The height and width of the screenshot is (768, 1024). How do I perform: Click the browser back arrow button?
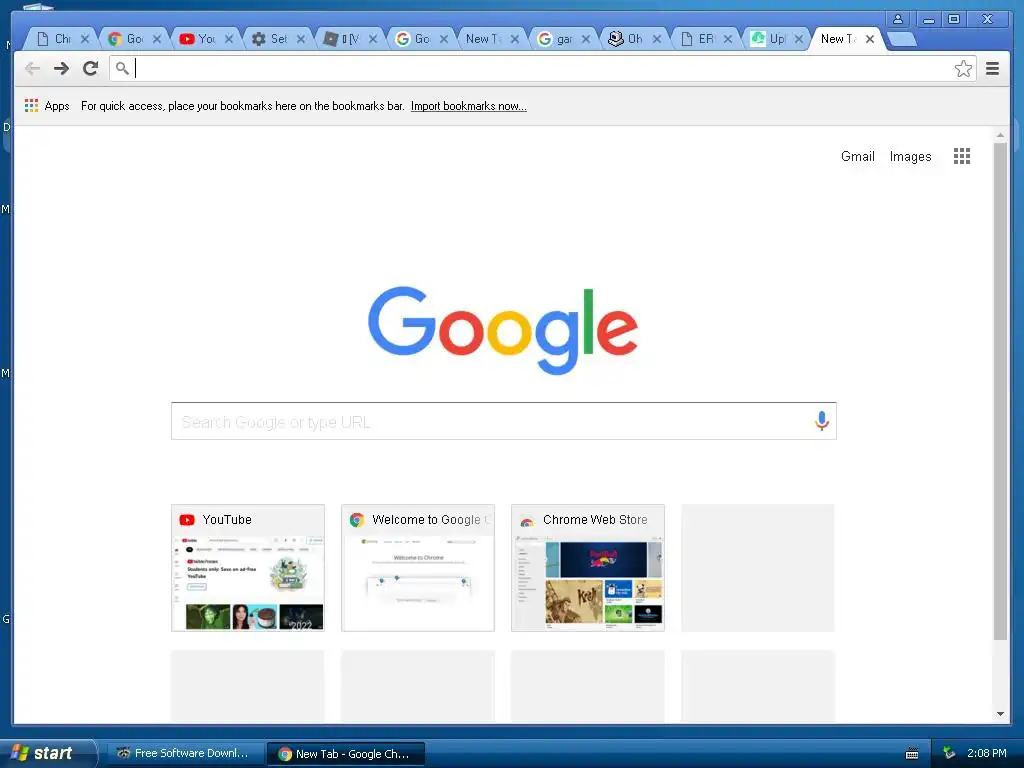[32, 69]
